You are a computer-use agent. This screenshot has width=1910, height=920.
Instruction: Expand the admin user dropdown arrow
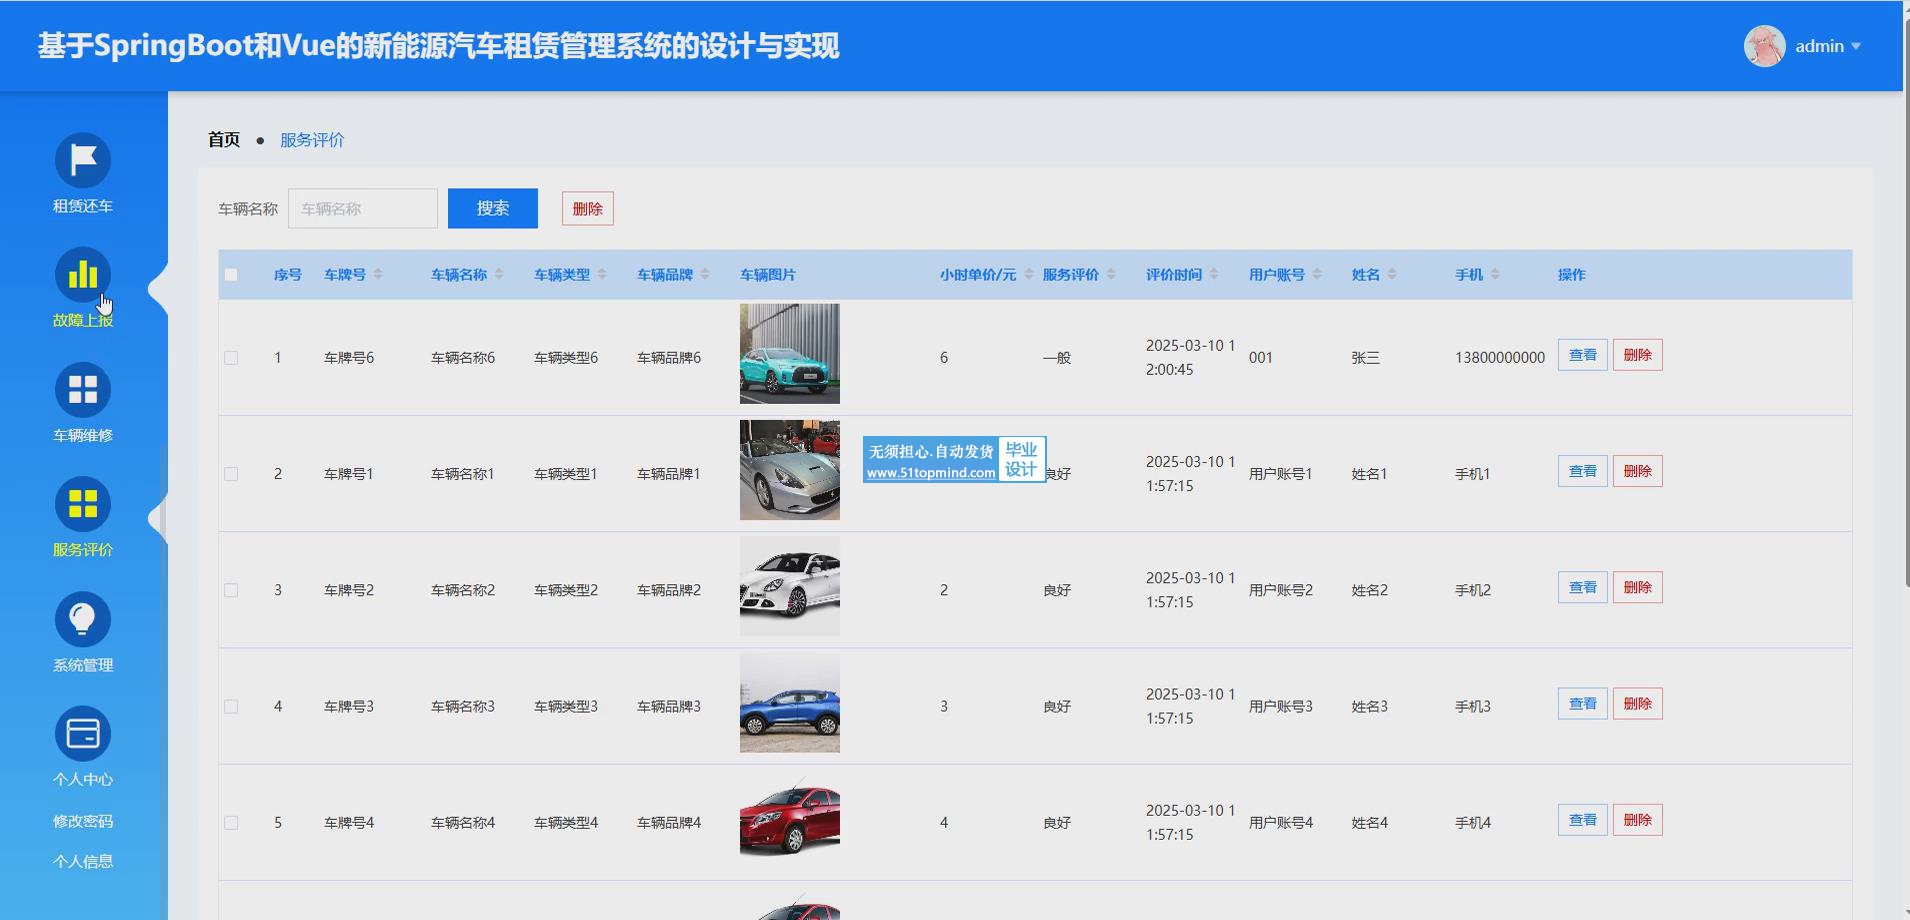pos(1856,46)
